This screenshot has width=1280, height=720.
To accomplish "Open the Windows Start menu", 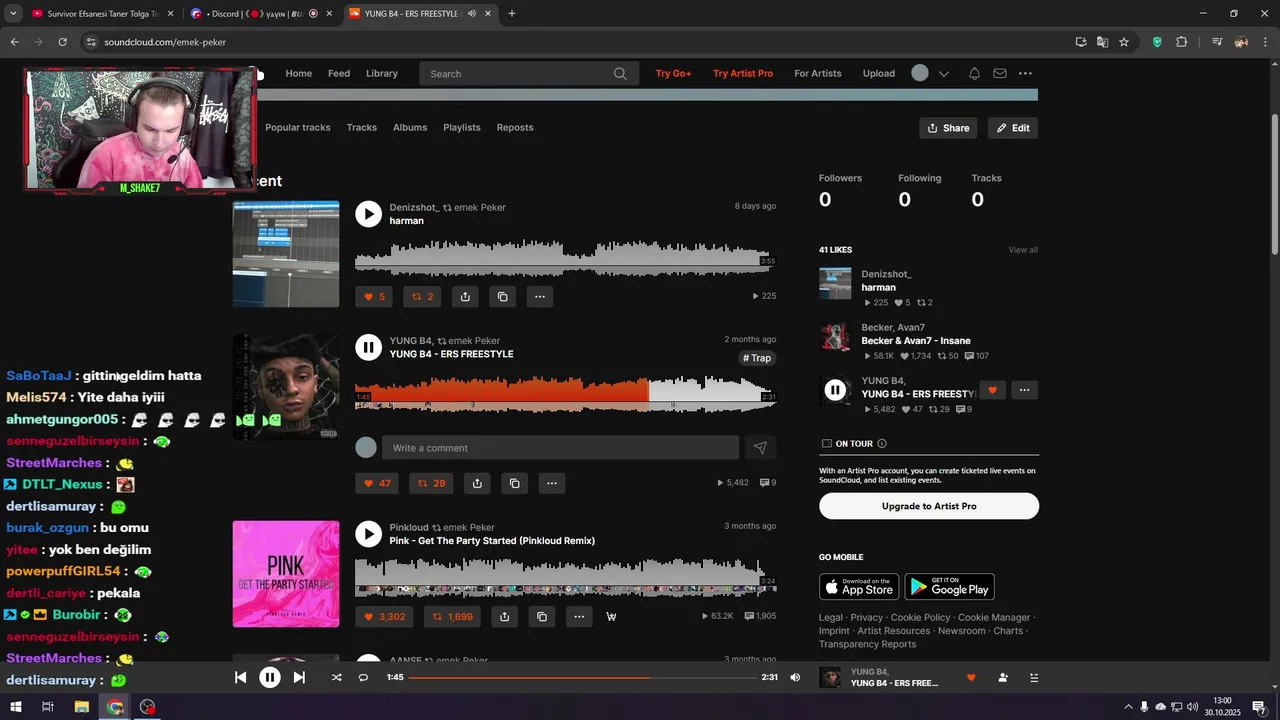I will (x=15, y=707).
